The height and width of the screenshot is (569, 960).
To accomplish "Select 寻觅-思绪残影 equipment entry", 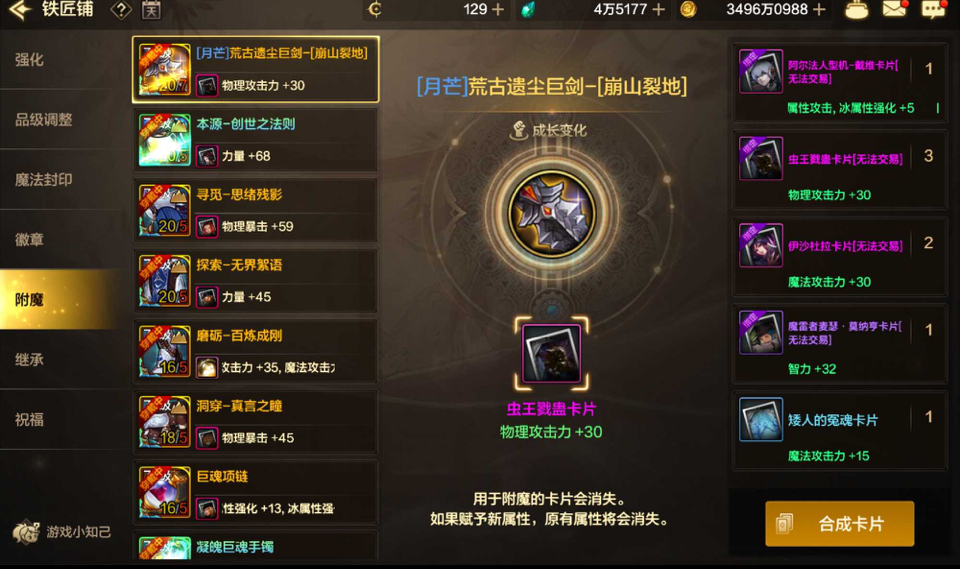I will [256, 210].
